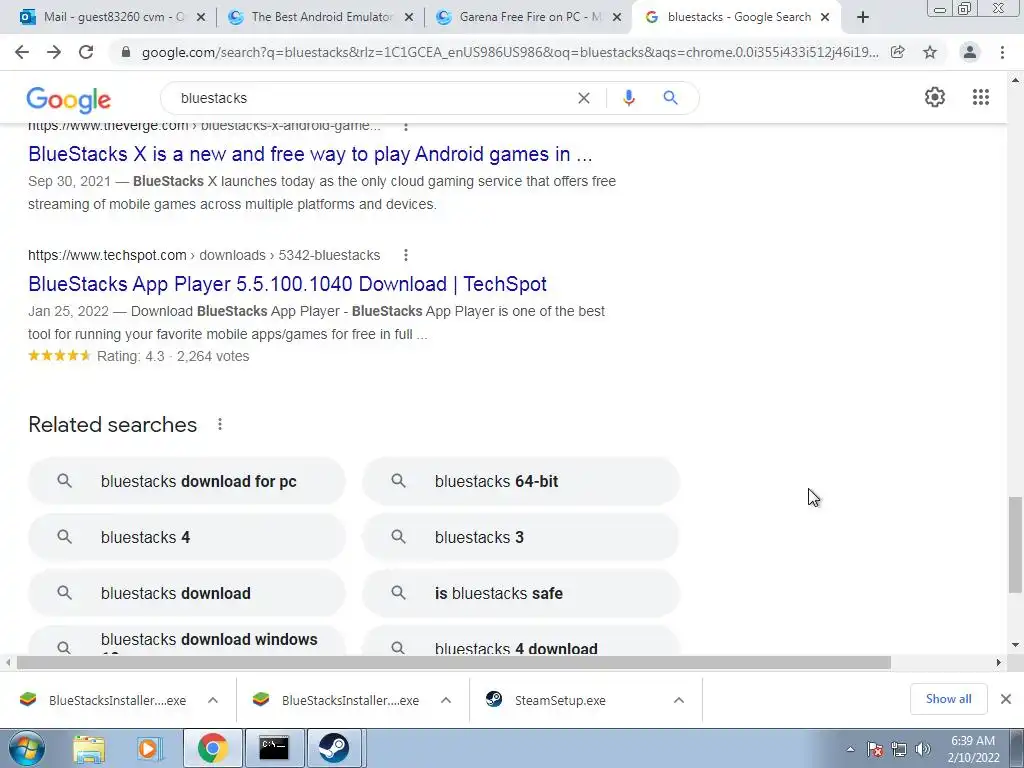1024x768 pixels.
Task: Open the Google apps grid
Action: point(980,97)
